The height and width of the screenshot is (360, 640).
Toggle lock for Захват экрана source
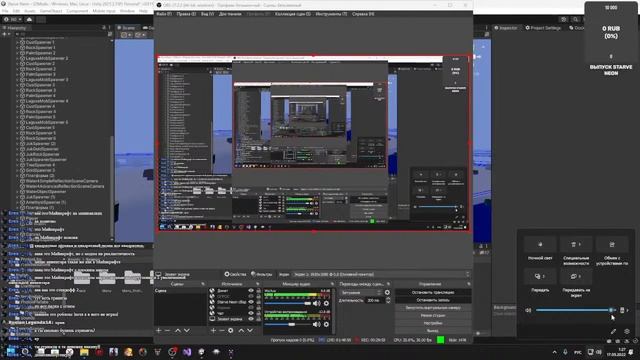click(x=258, y=319)
